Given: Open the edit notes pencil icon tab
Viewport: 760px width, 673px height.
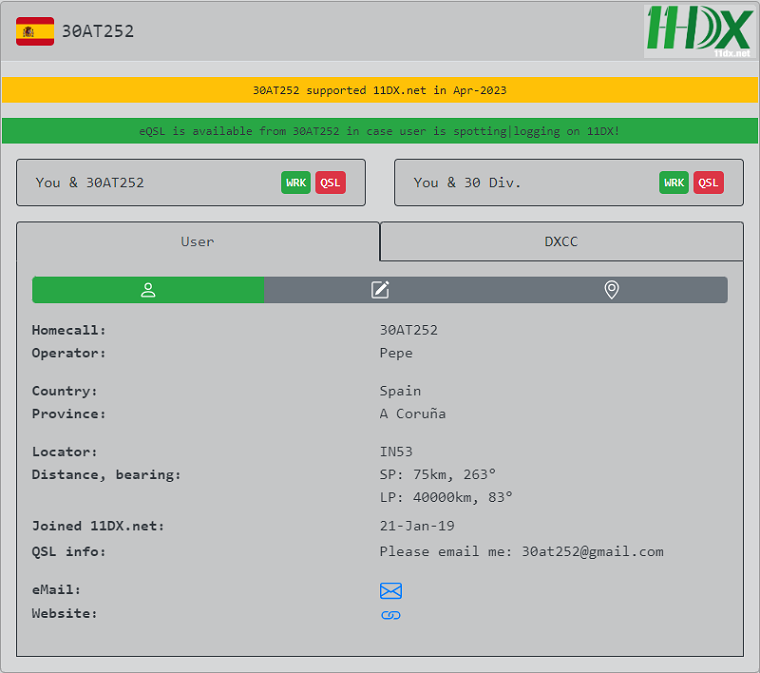Looking at the screenshot, I should pos(380,290).
